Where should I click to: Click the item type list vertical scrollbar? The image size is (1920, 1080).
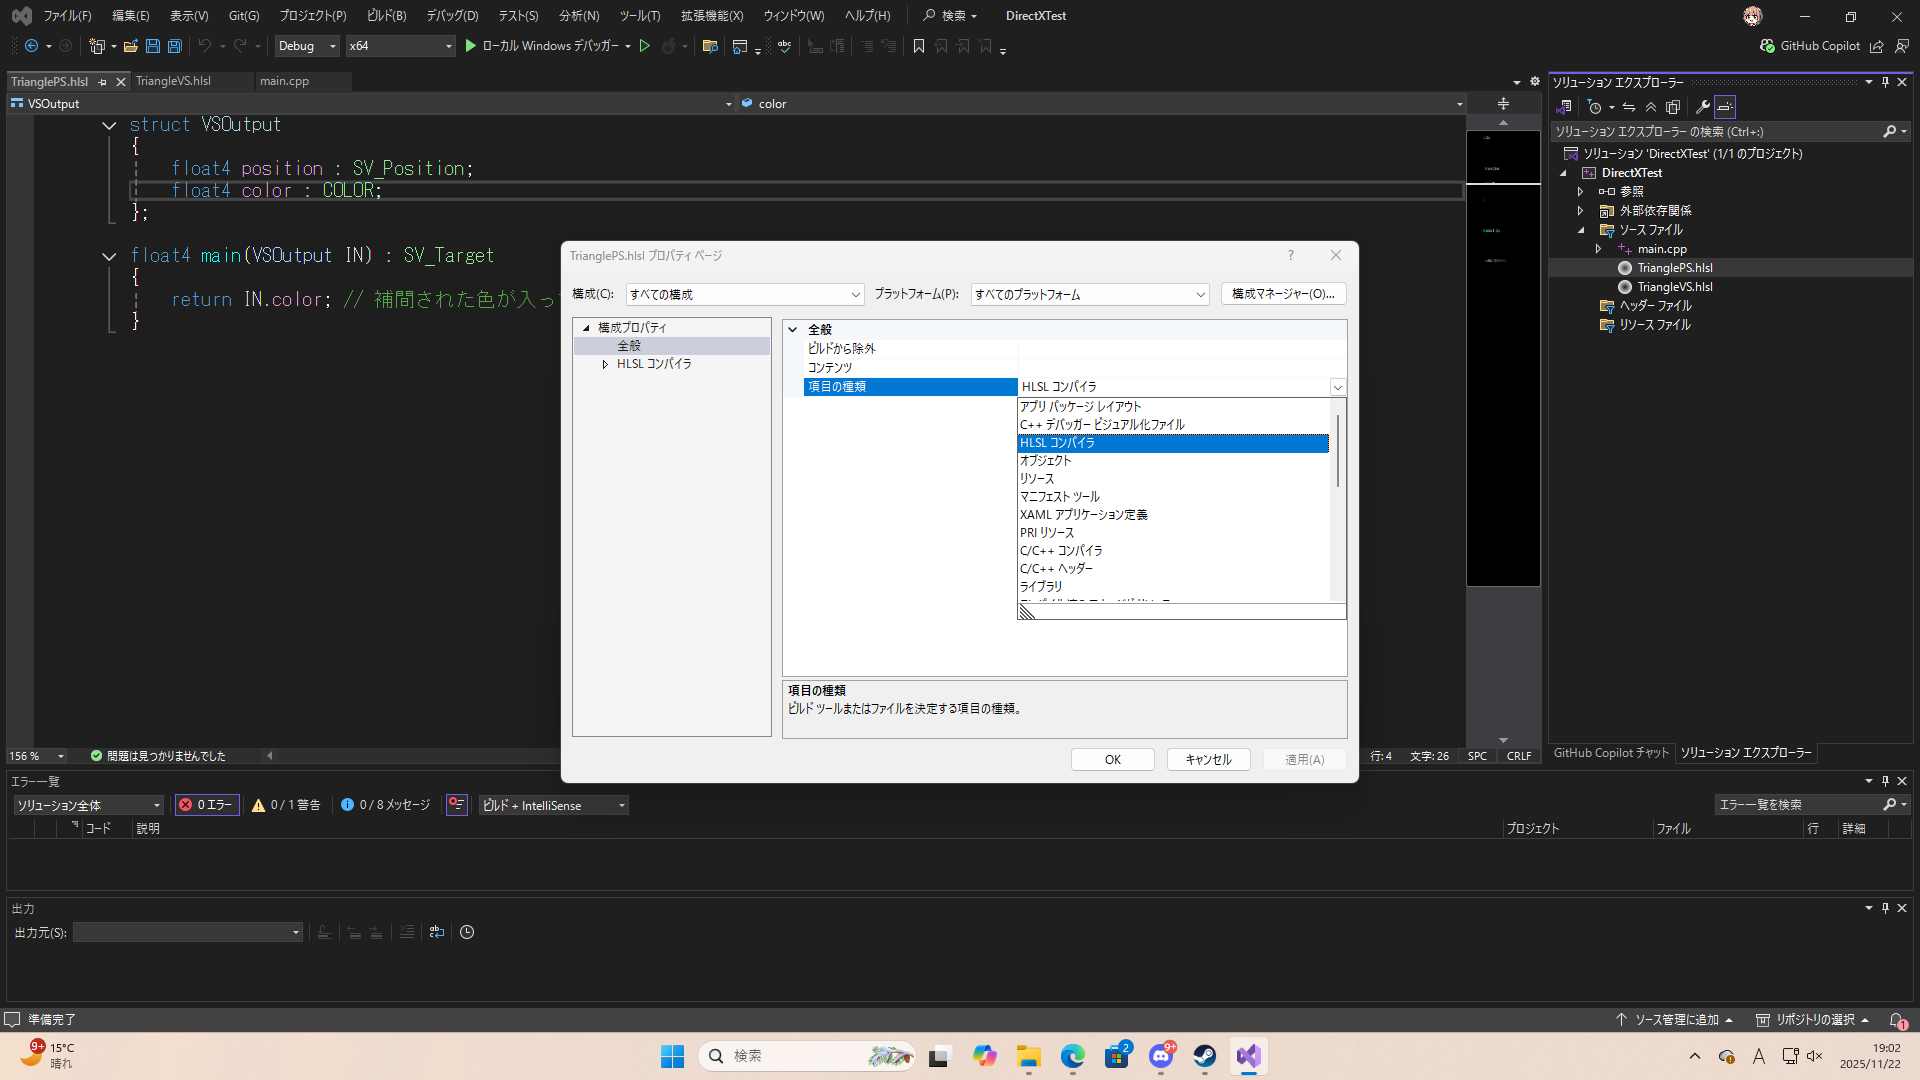coord(1337,450)
